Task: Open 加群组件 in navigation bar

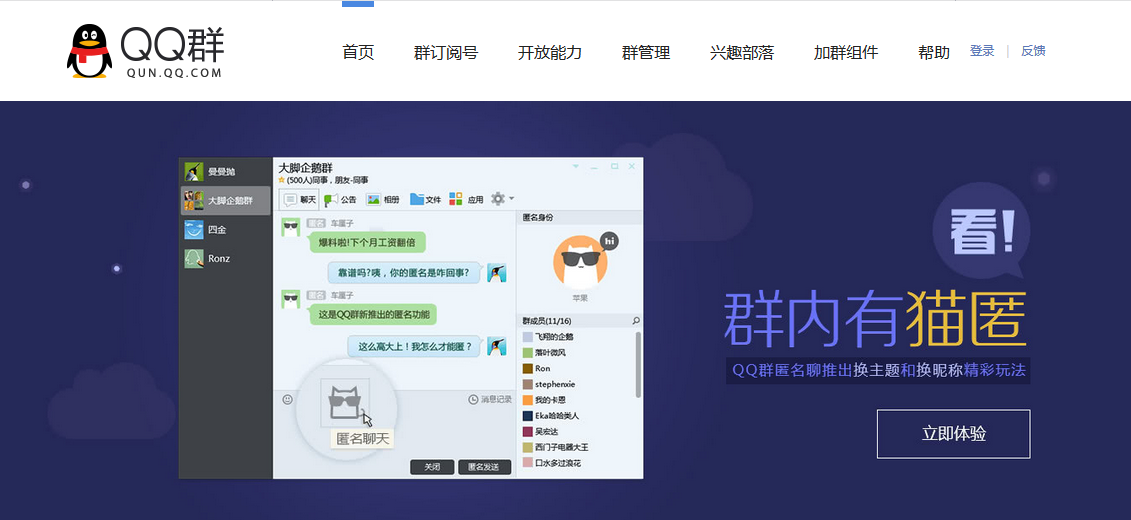Action: tap(846, 53)
